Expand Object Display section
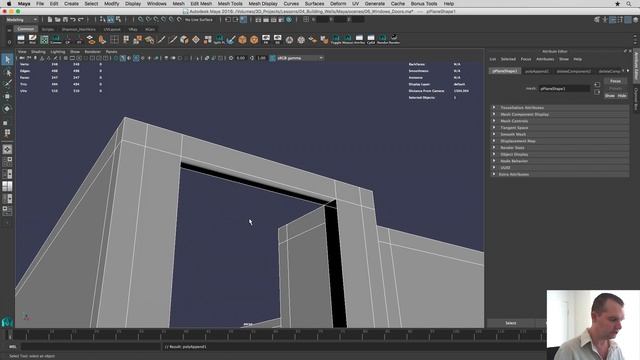This screenshot has height=360, width=640. pyautogui.click(x=560, y=154)
